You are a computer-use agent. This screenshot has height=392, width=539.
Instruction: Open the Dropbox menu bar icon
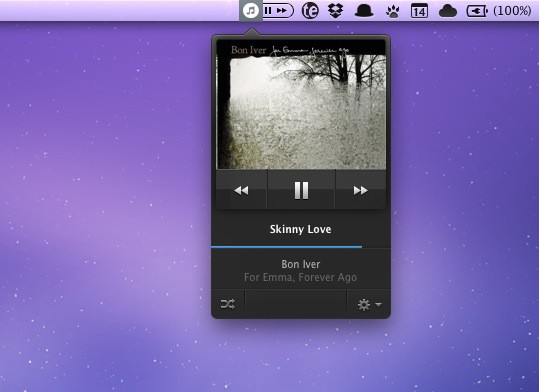point(336,11)
